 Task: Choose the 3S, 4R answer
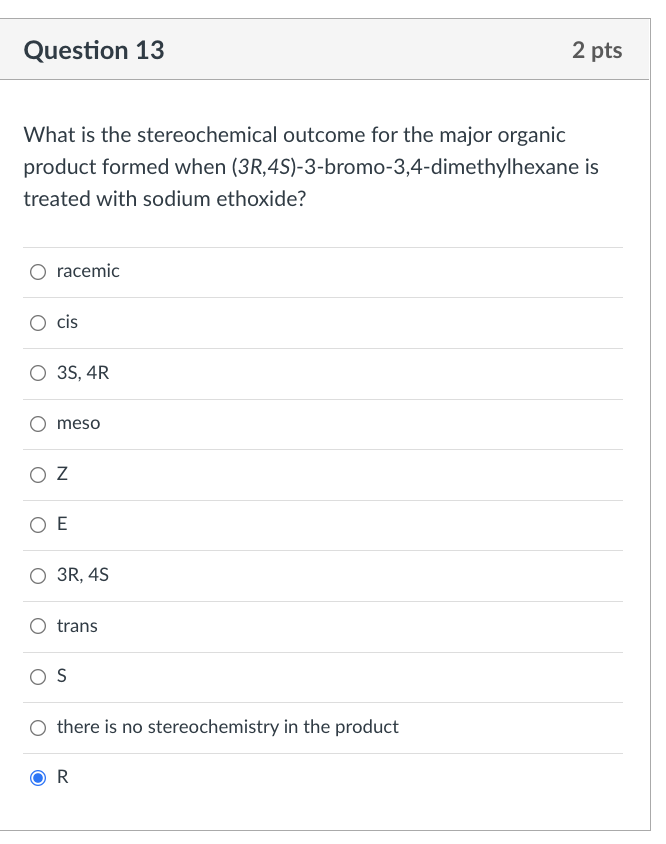pyautogui.click(x=38, y=373)
